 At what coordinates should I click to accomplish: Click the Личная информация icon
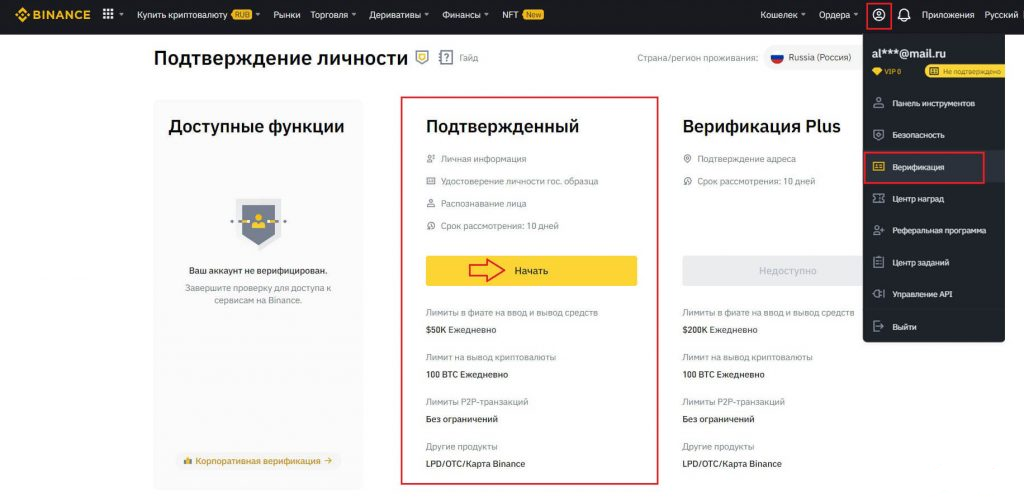[x=430, y=159]
